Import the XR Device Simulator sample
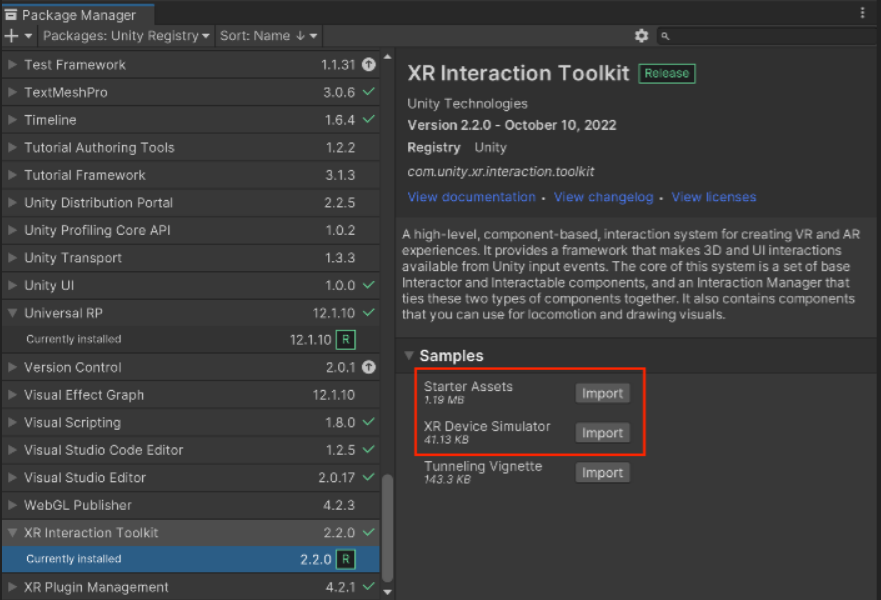Viewport: 881px width, 600px height. click(x=602, y=432)
